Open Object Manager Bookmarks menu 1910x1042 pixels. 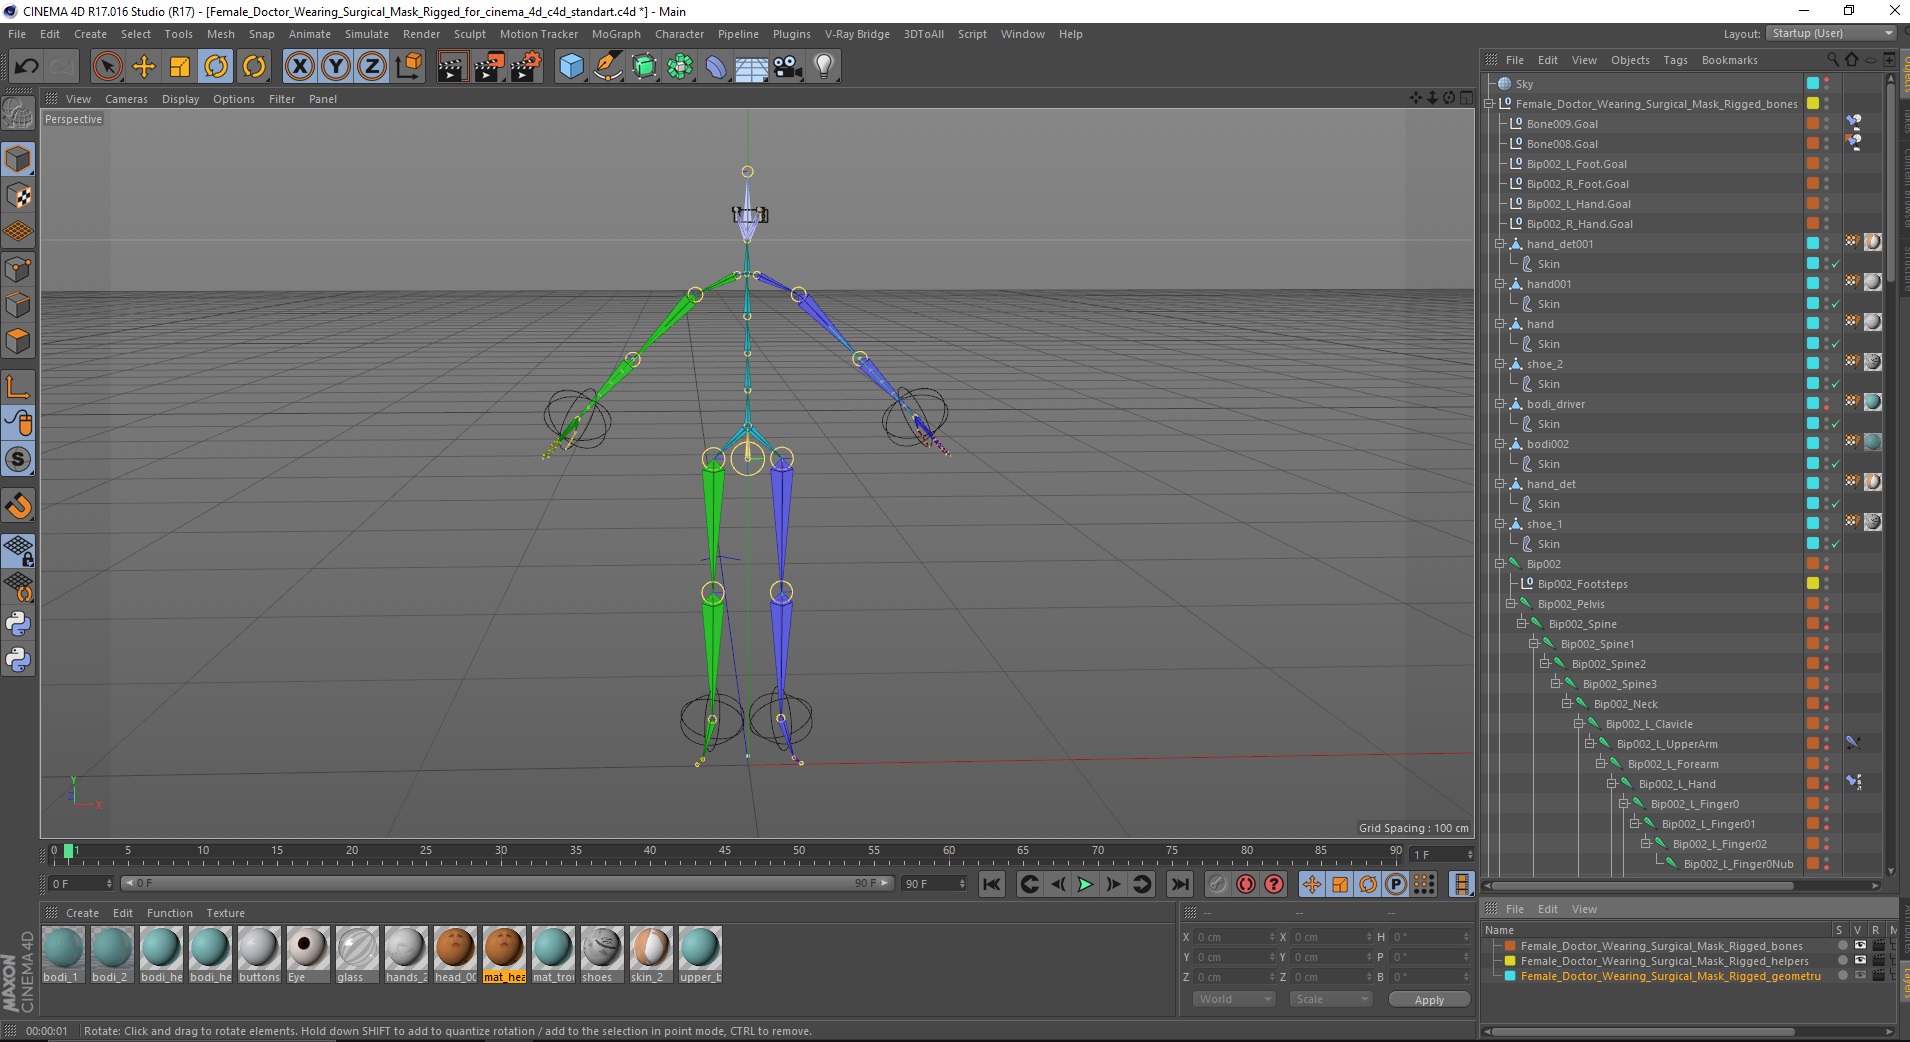coord(1730,60)
